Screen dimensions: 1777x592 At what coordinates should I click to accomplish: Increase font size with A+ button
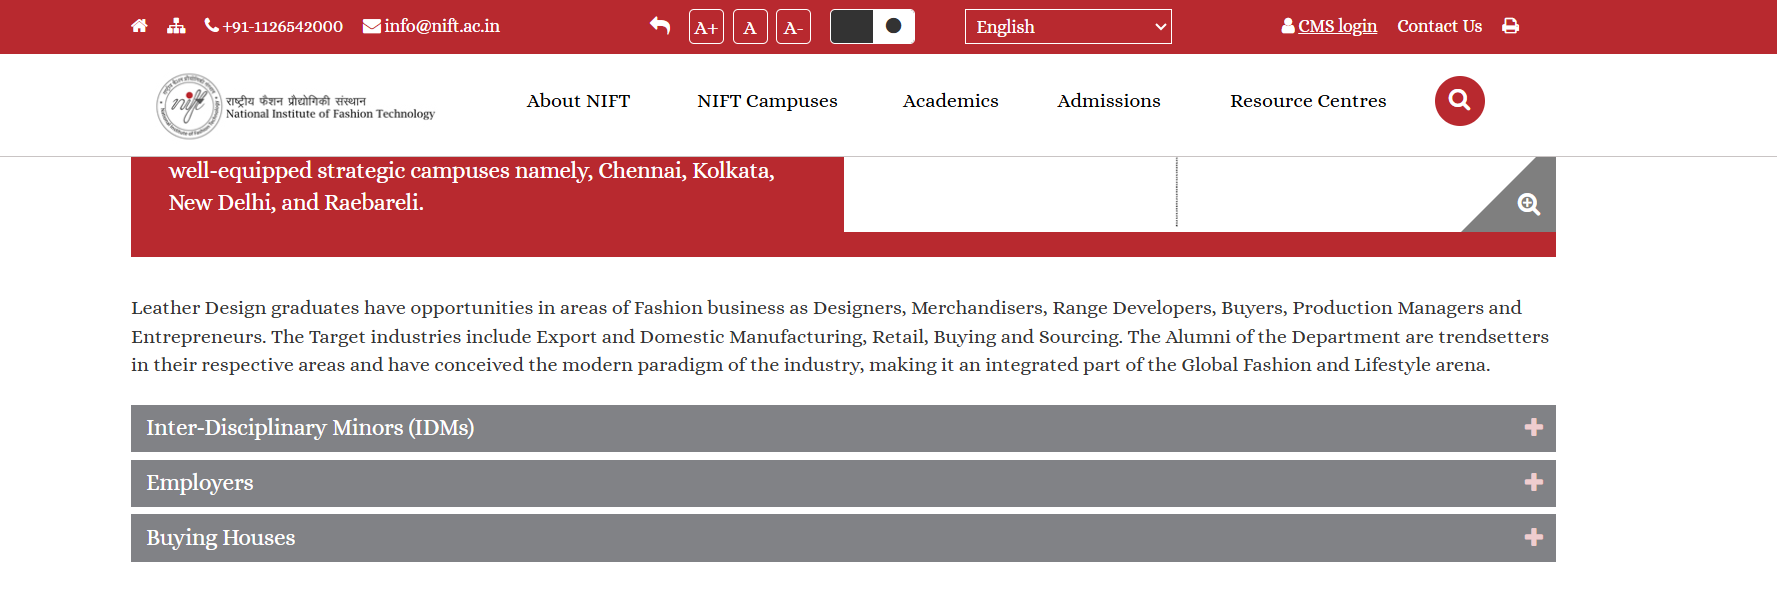[x=706, y=27]
